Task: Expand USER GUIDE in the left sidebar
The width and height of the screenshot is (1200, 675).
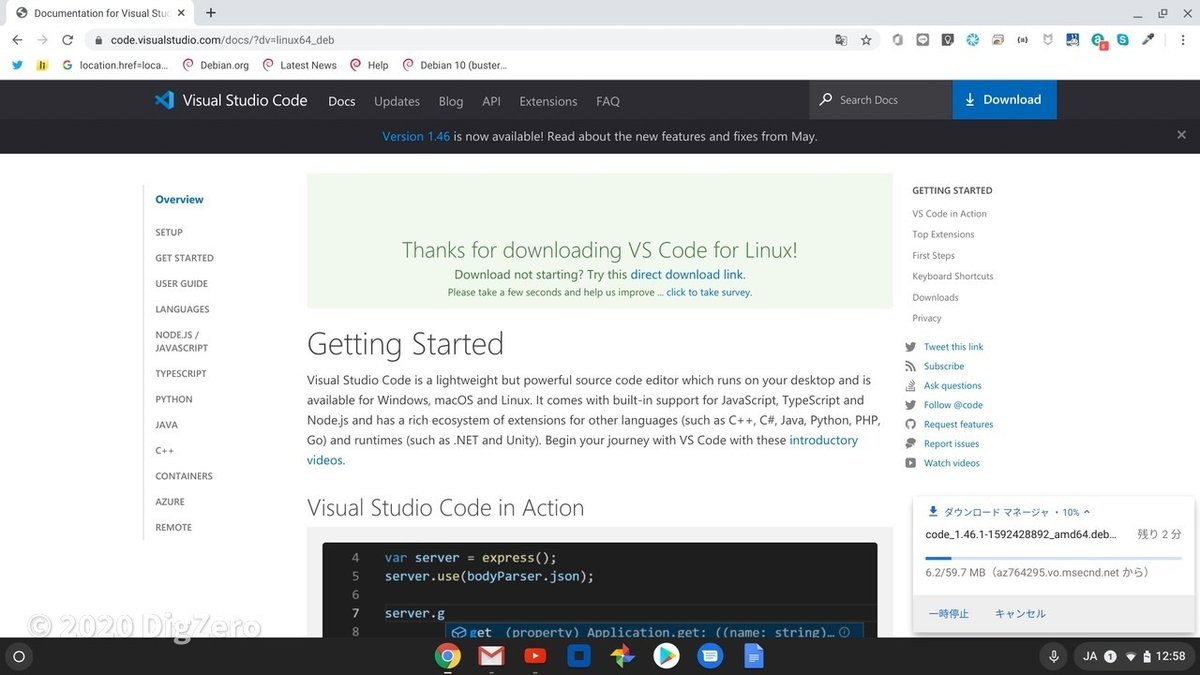Action: [181, 284]
